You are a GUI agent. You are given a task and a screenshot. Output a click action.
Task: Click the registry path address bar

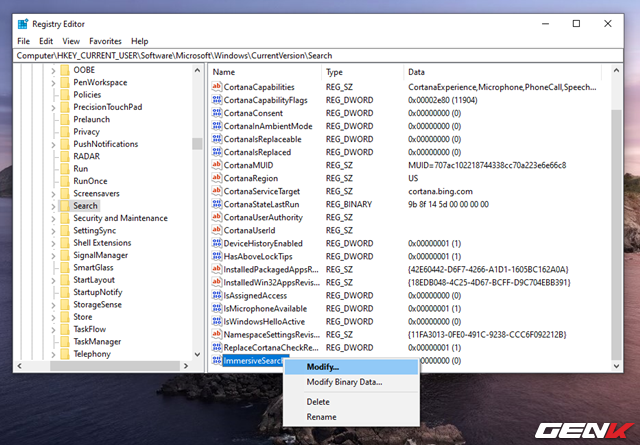click(318, 56)
